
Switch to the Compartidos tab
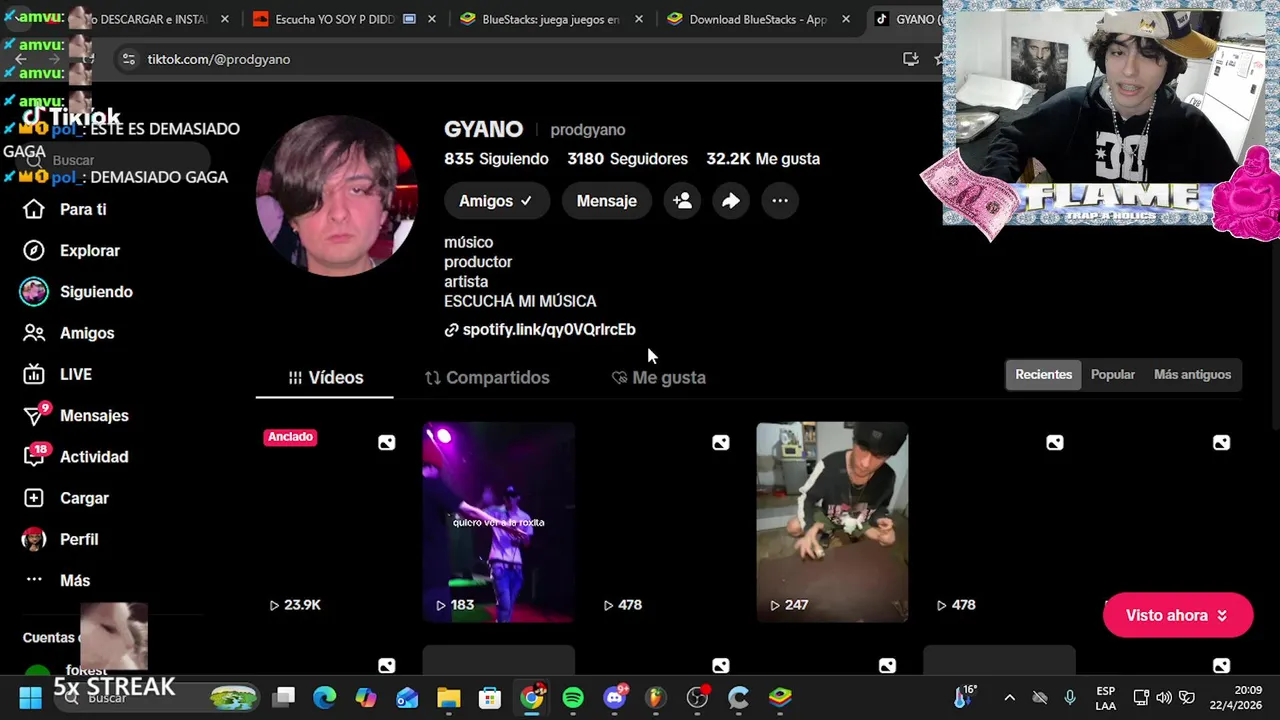[487, 378]
